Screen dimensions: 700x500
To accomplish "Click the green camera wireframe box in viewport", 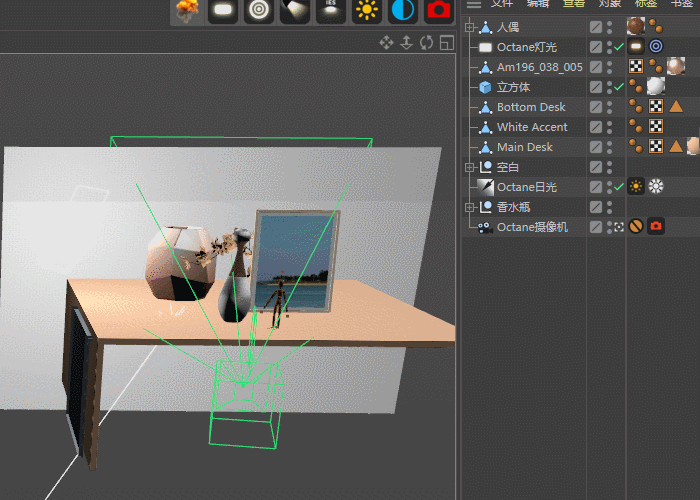I will coord(245,404).
